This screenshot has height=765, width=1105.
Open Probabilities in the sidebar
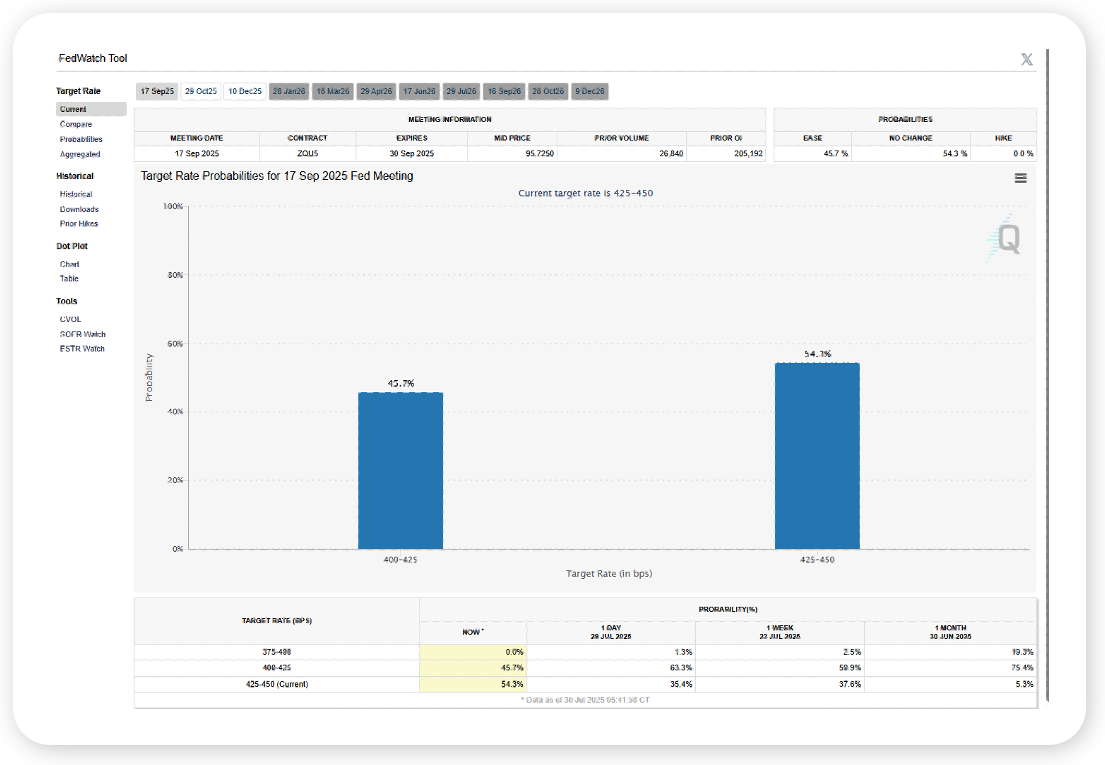pos(81,139)
